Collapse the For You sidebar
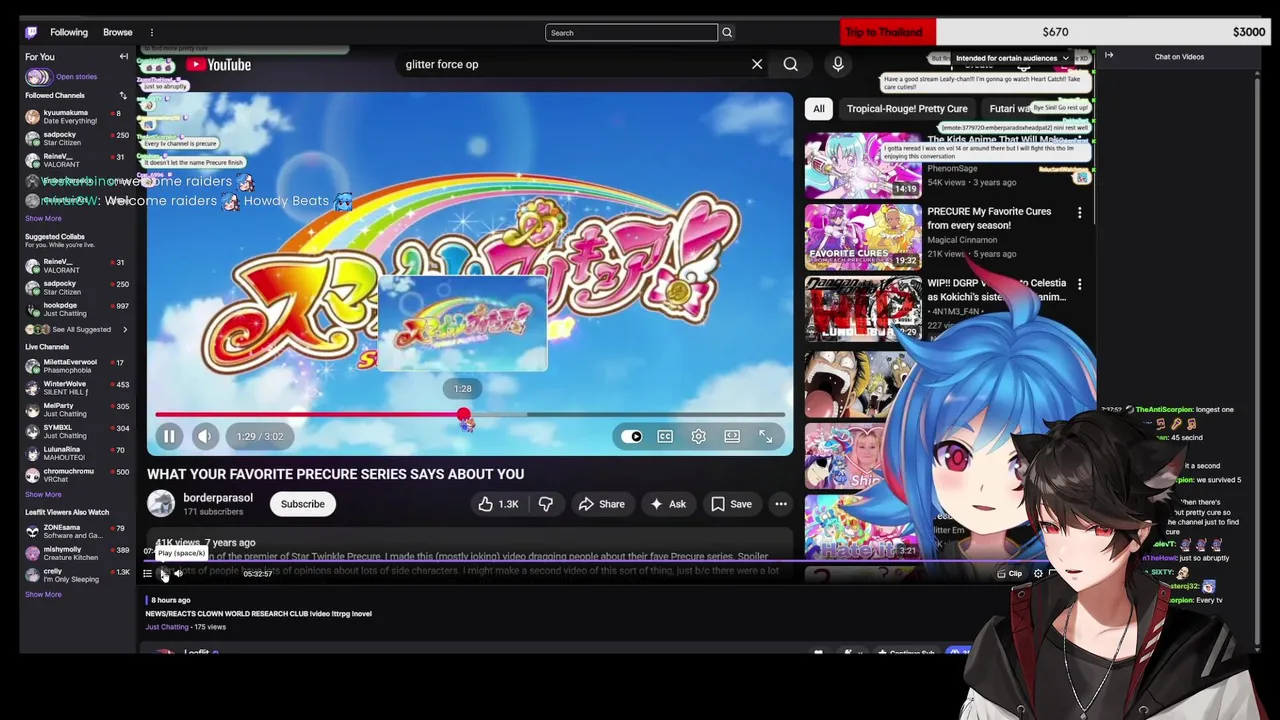The width and height of the screenshot is (1280, 720). coord(124,57)
